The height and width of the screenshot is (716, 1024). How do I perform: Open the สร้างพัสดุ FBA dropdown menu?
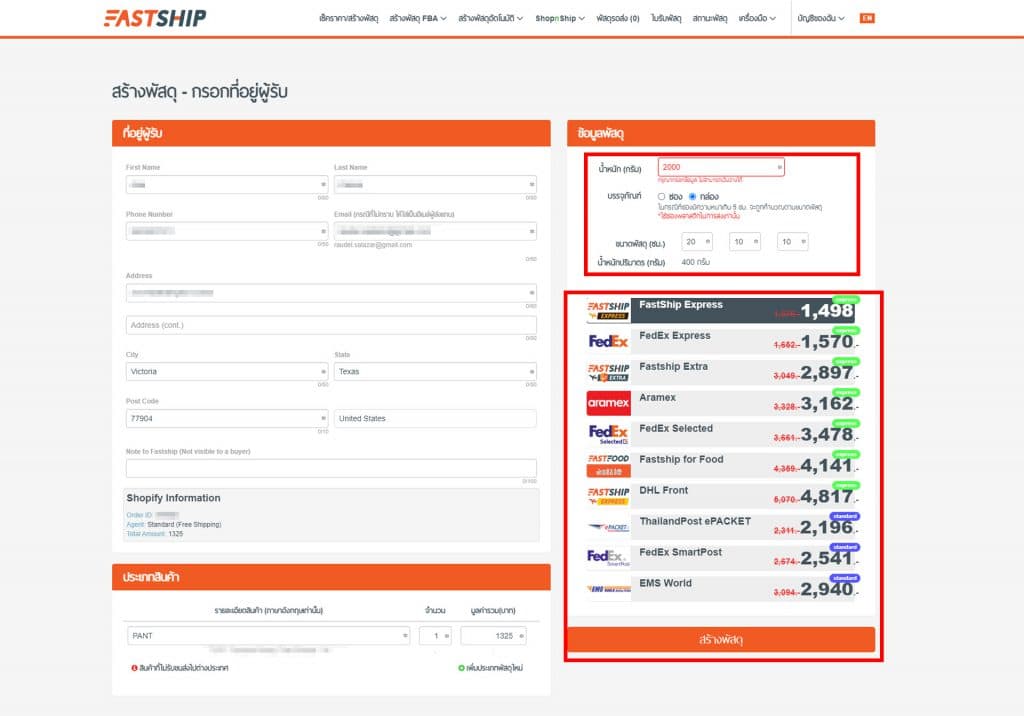[x=418, y=18]
